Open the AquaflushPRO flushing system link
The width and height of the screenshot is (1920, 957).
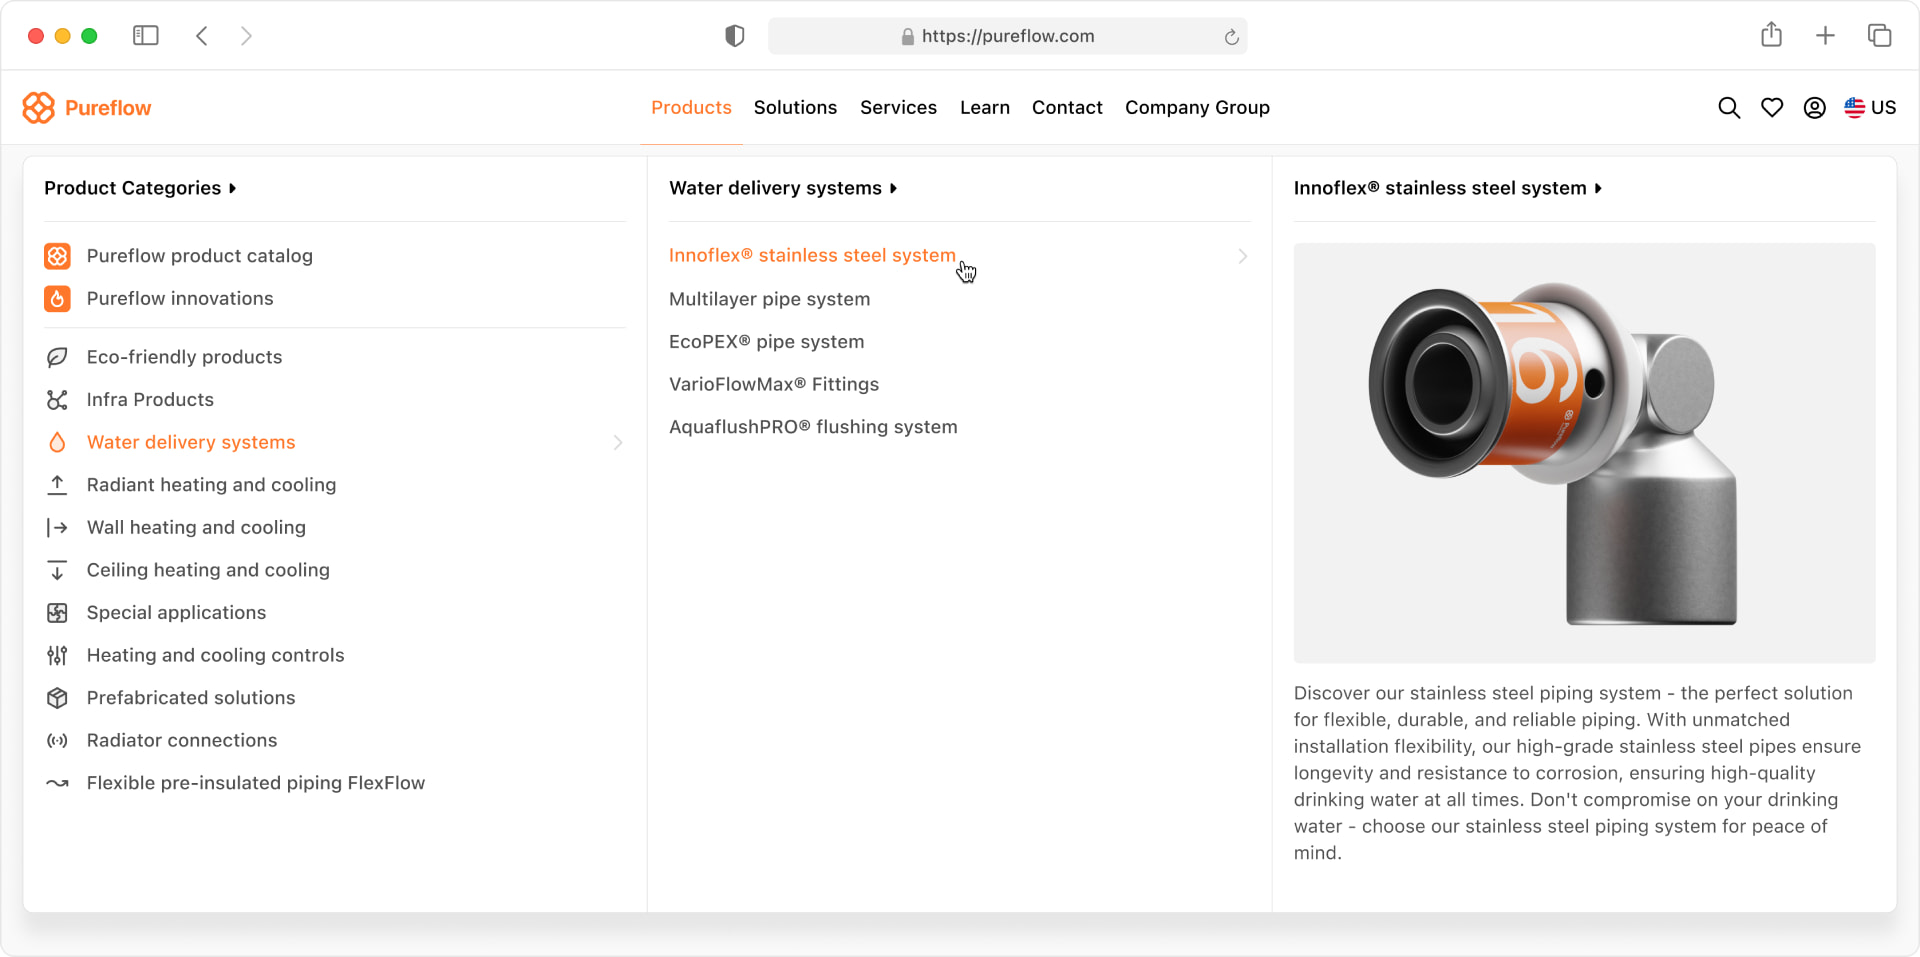point(813,427)
